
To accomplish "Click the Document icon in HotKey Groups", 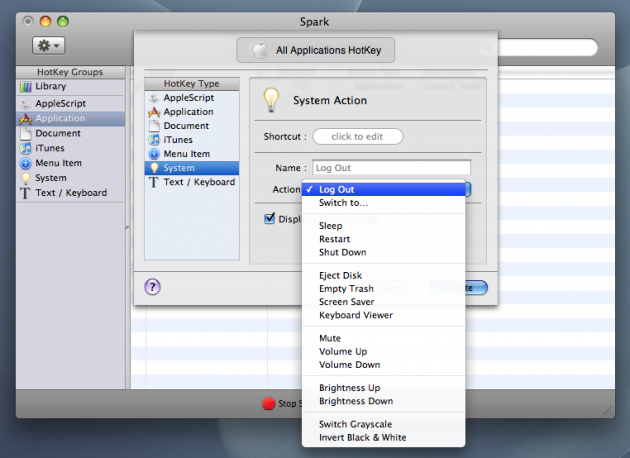I will click(x=26, y=133).
